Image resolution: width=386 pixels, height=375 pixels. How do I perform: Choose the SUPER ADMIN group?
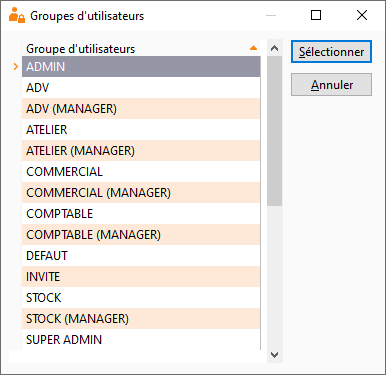141,340
